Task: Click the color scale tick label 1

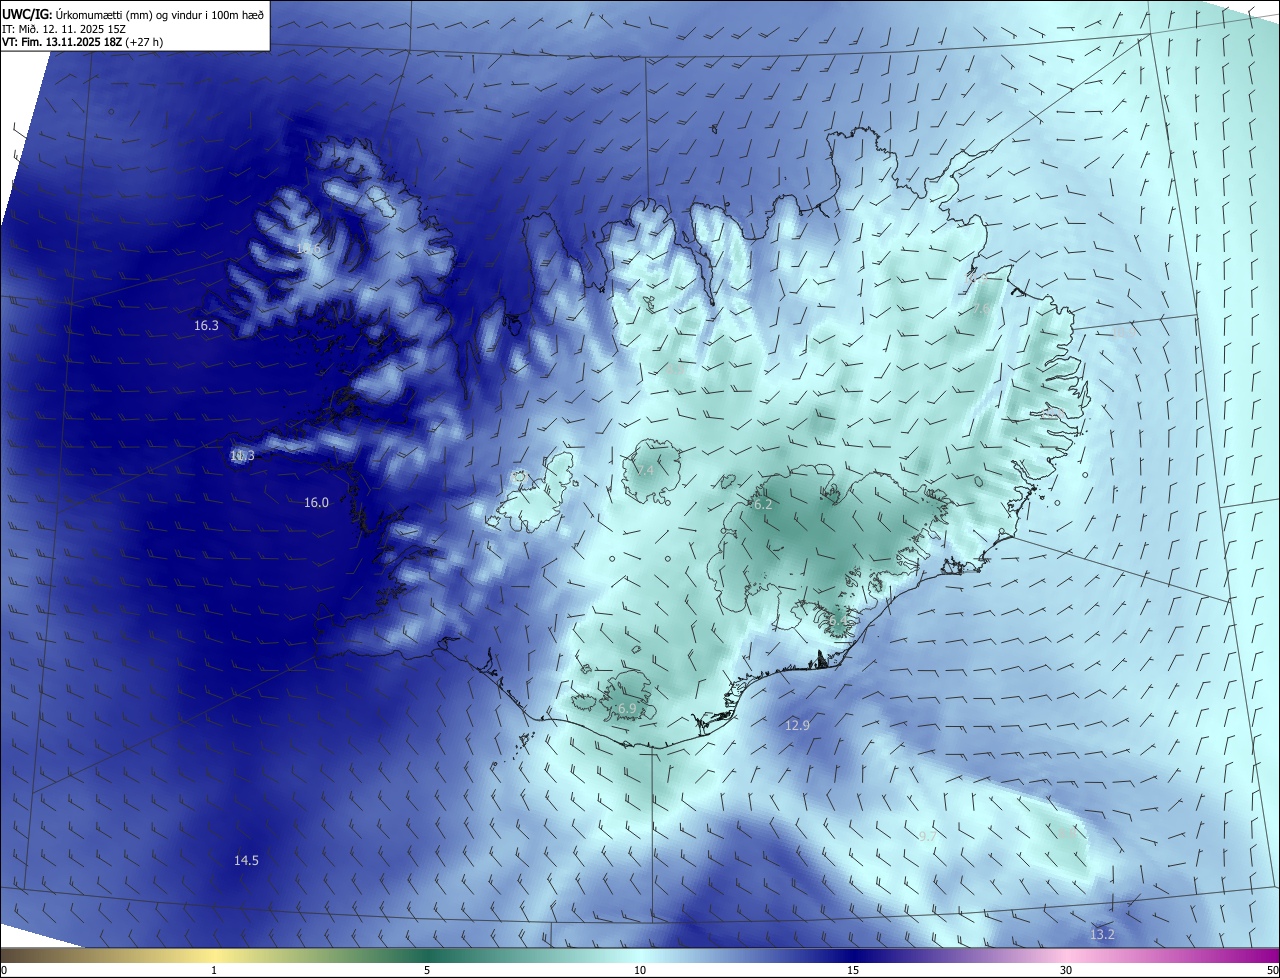Action: pyautogui.click(x=214, y=971)
